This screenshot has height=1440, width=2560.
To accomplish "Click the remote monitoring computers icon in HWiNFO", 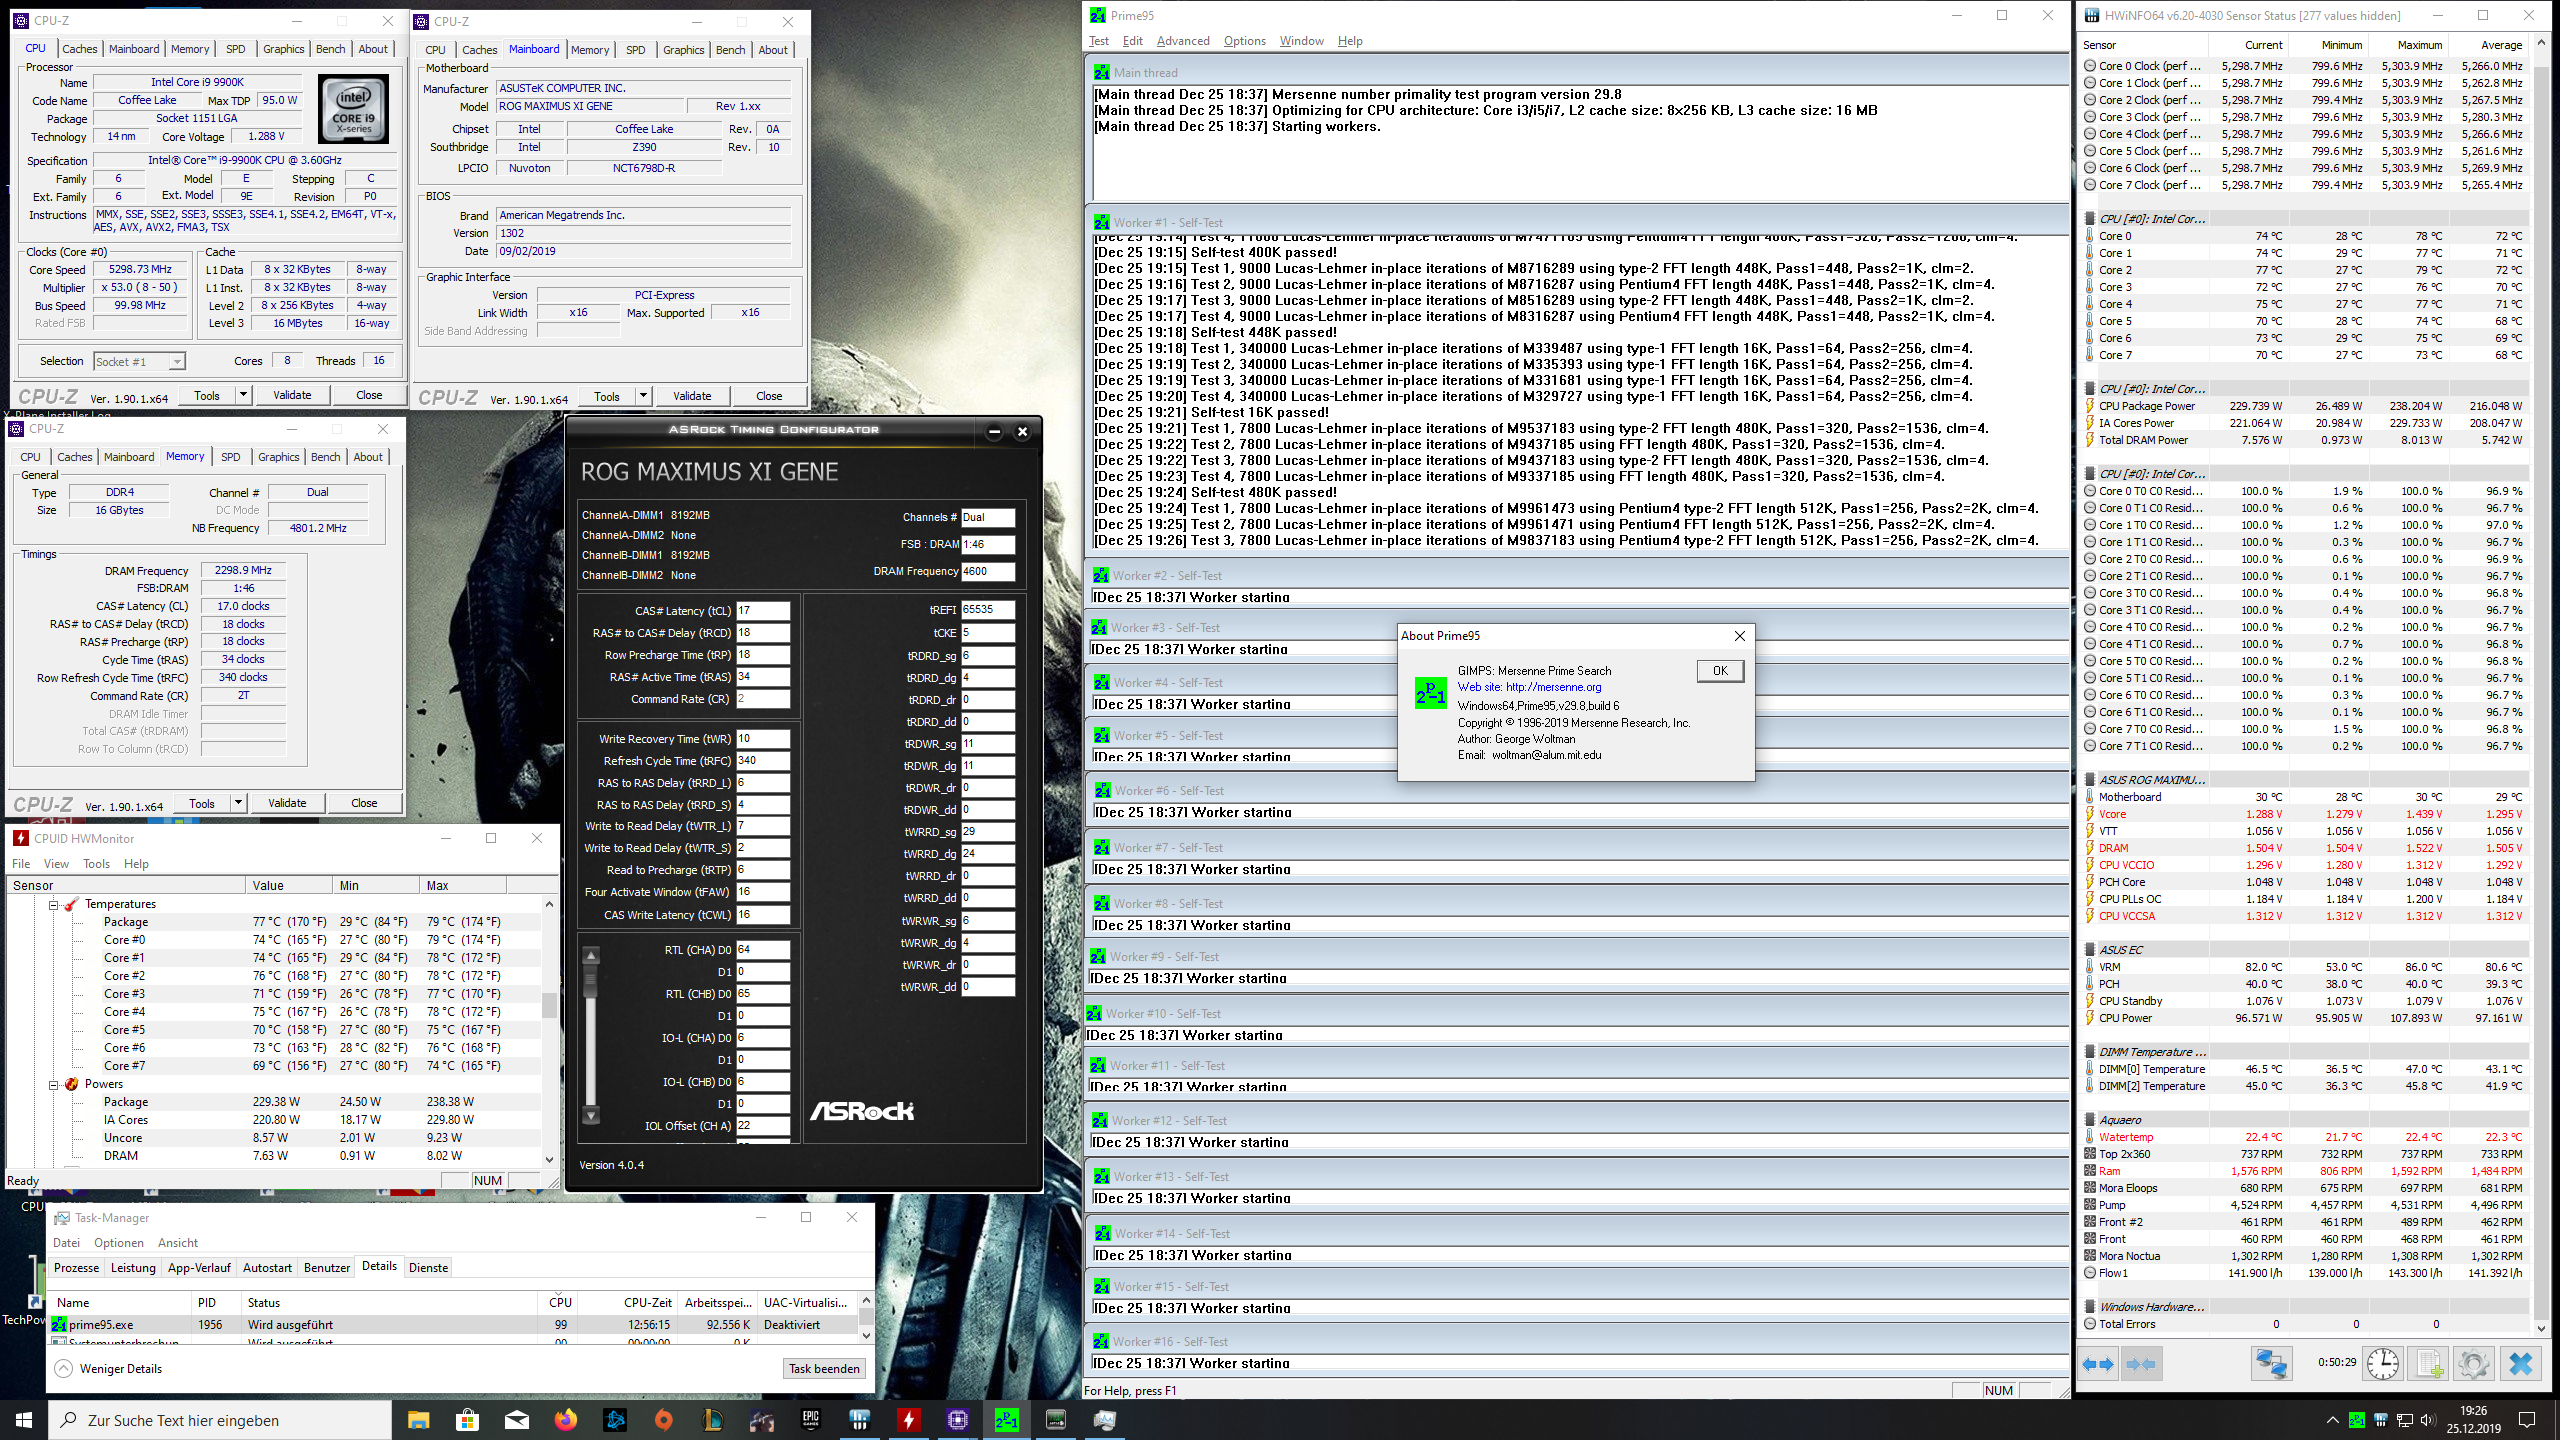I will (x=2272, y=1362).
